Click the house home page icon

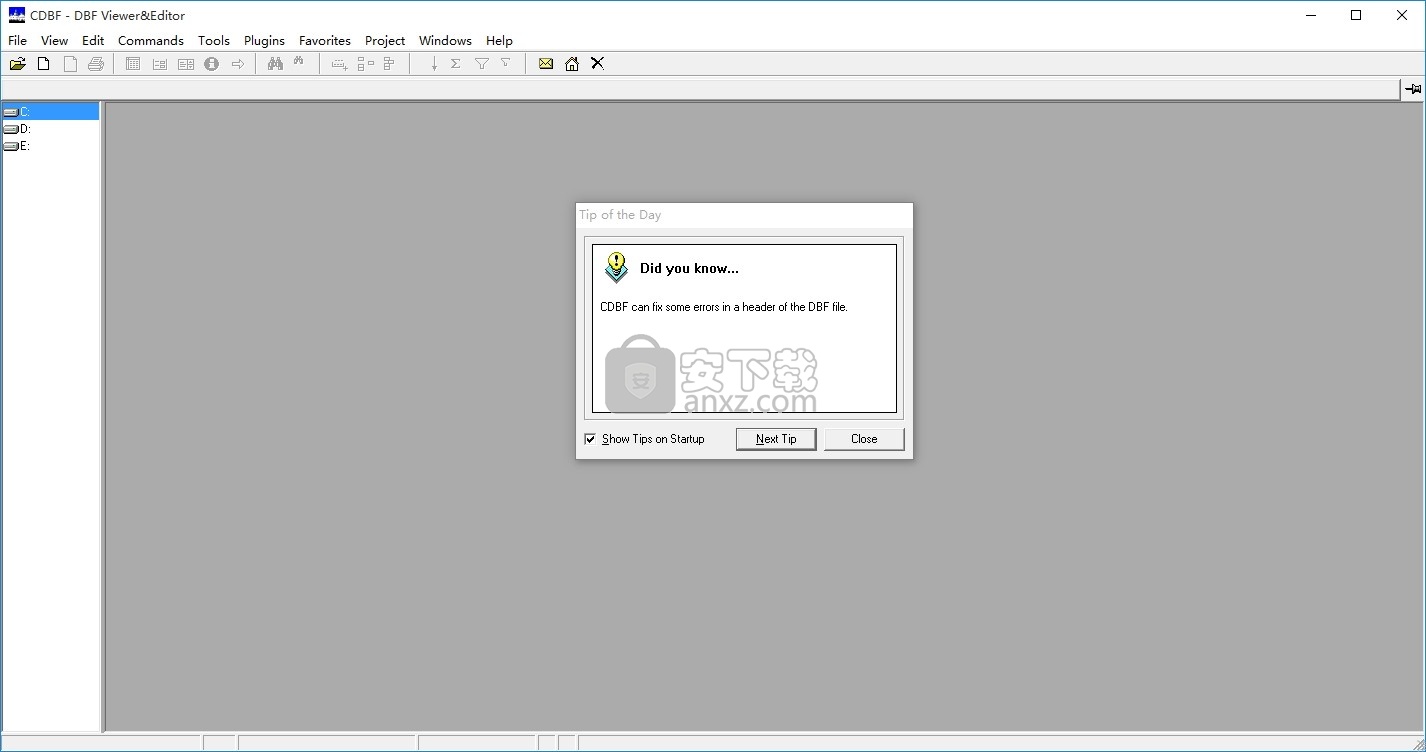(x=572, y=64)
